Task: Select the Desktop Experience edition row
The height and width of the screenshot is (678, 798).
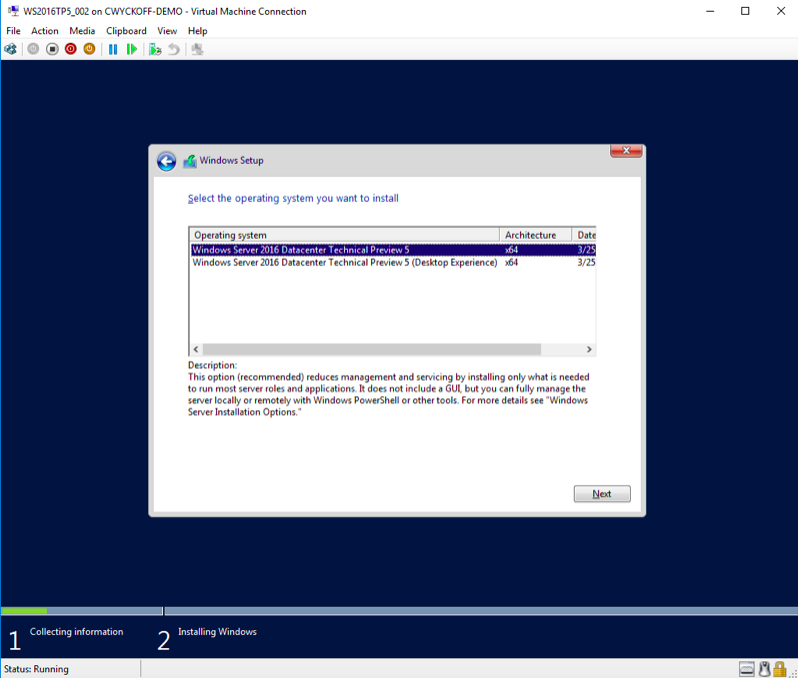Action: pos(393,263)
